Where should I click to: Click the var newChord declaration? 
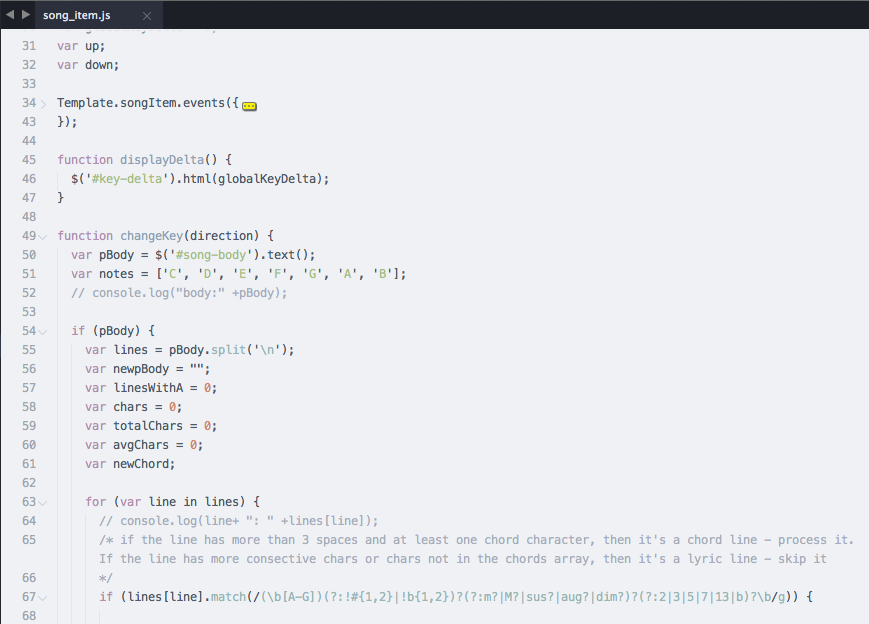130,463
